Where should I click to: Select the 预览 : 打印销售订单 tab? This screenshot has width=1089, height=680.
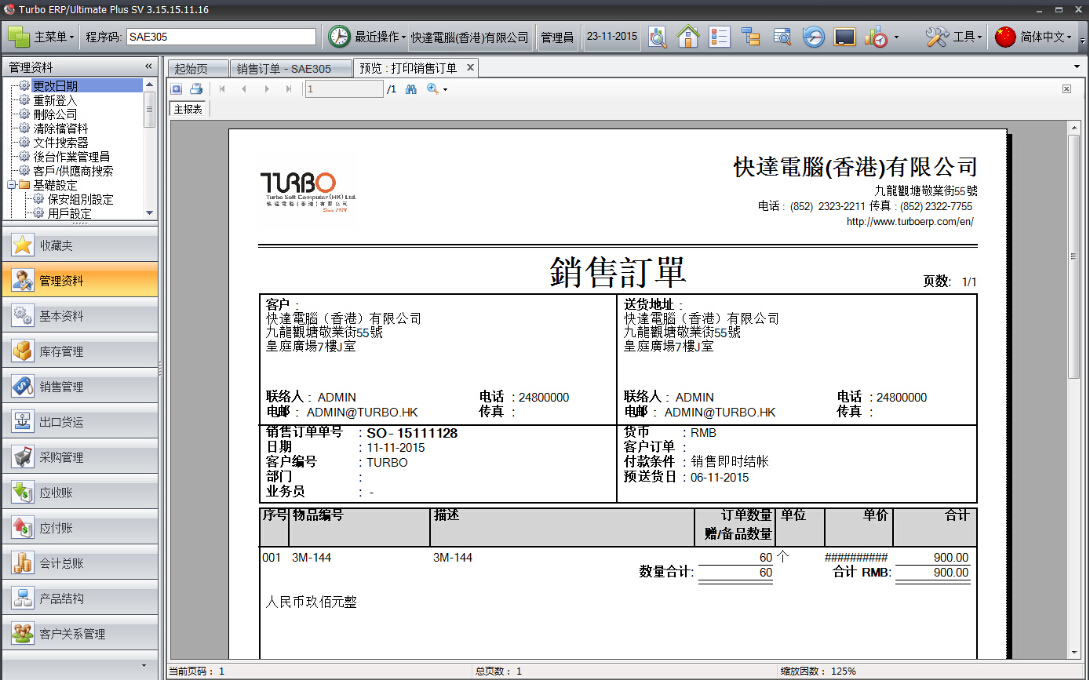(x=408, y=68)
